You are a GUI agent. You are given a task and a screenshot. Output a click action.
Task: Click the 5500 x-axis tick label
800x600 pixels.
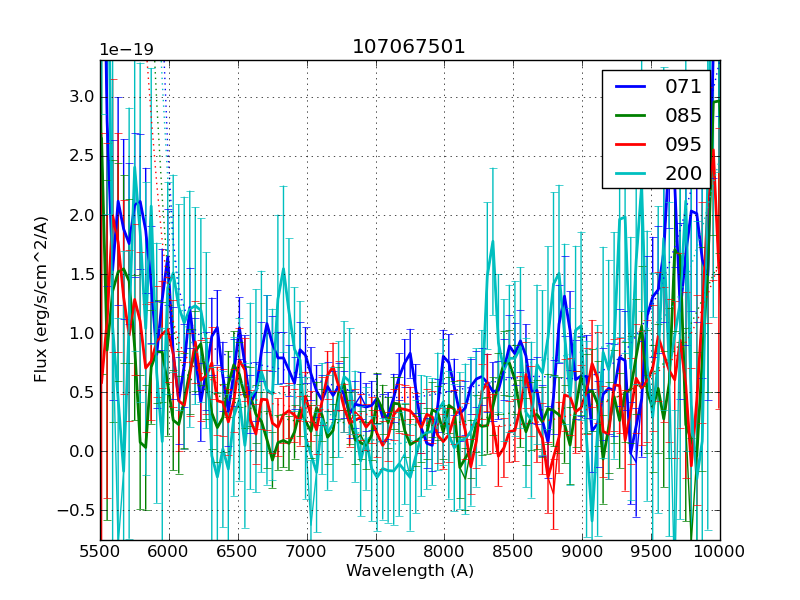click(x=100, y=552)
